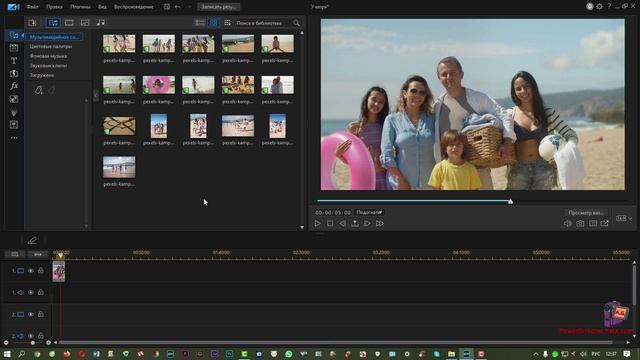Click the Записать результат button
Image resolution: width=640 pixels, height=360 pixels.
point(218,7)
